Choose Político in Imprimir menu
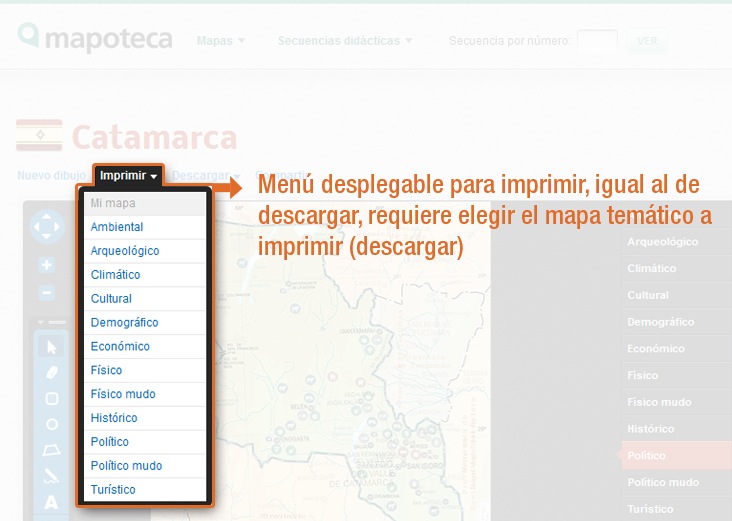The width and height of the screenshot is (732, 521). [x=145, y=441]
